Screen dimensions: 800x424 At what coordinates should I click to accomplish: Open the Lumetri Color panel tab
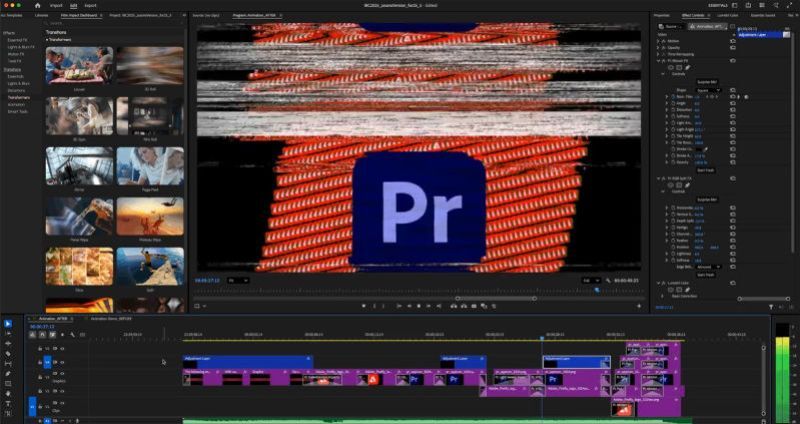pyautogui.click(x=728, y=15)
